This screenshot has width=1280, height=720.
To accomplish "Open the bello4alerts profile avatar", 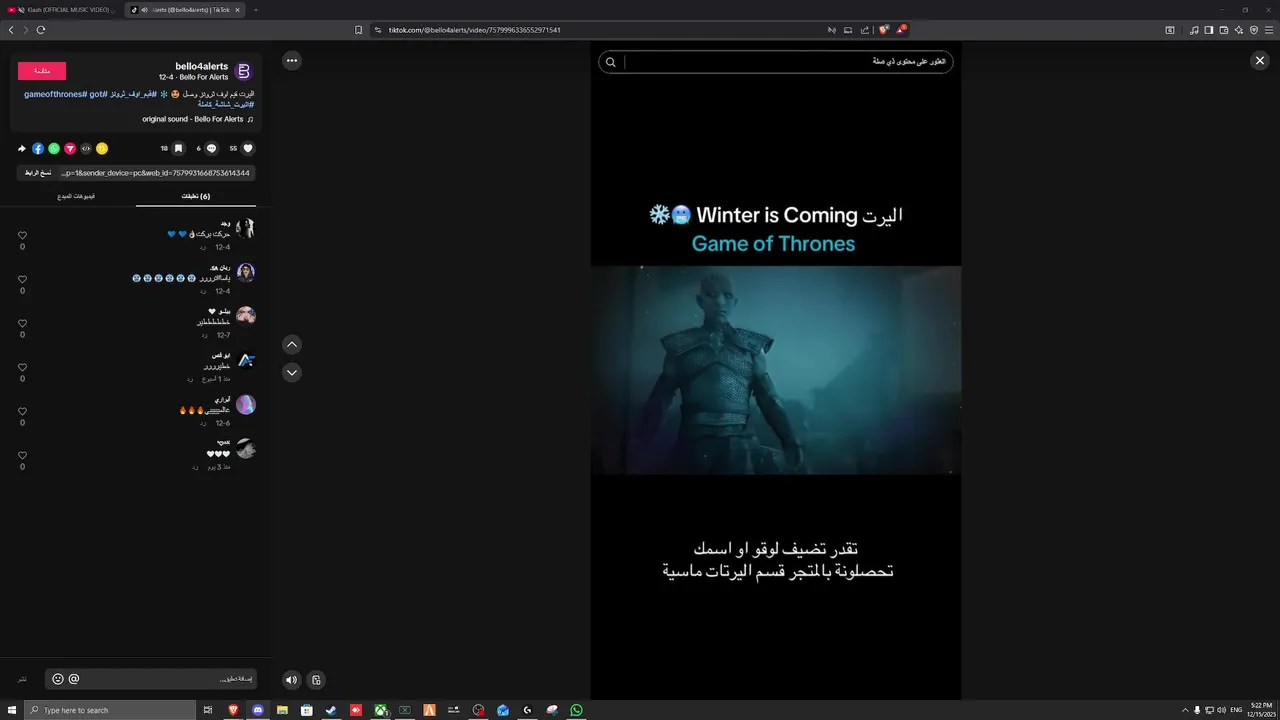I will [244, 71].
